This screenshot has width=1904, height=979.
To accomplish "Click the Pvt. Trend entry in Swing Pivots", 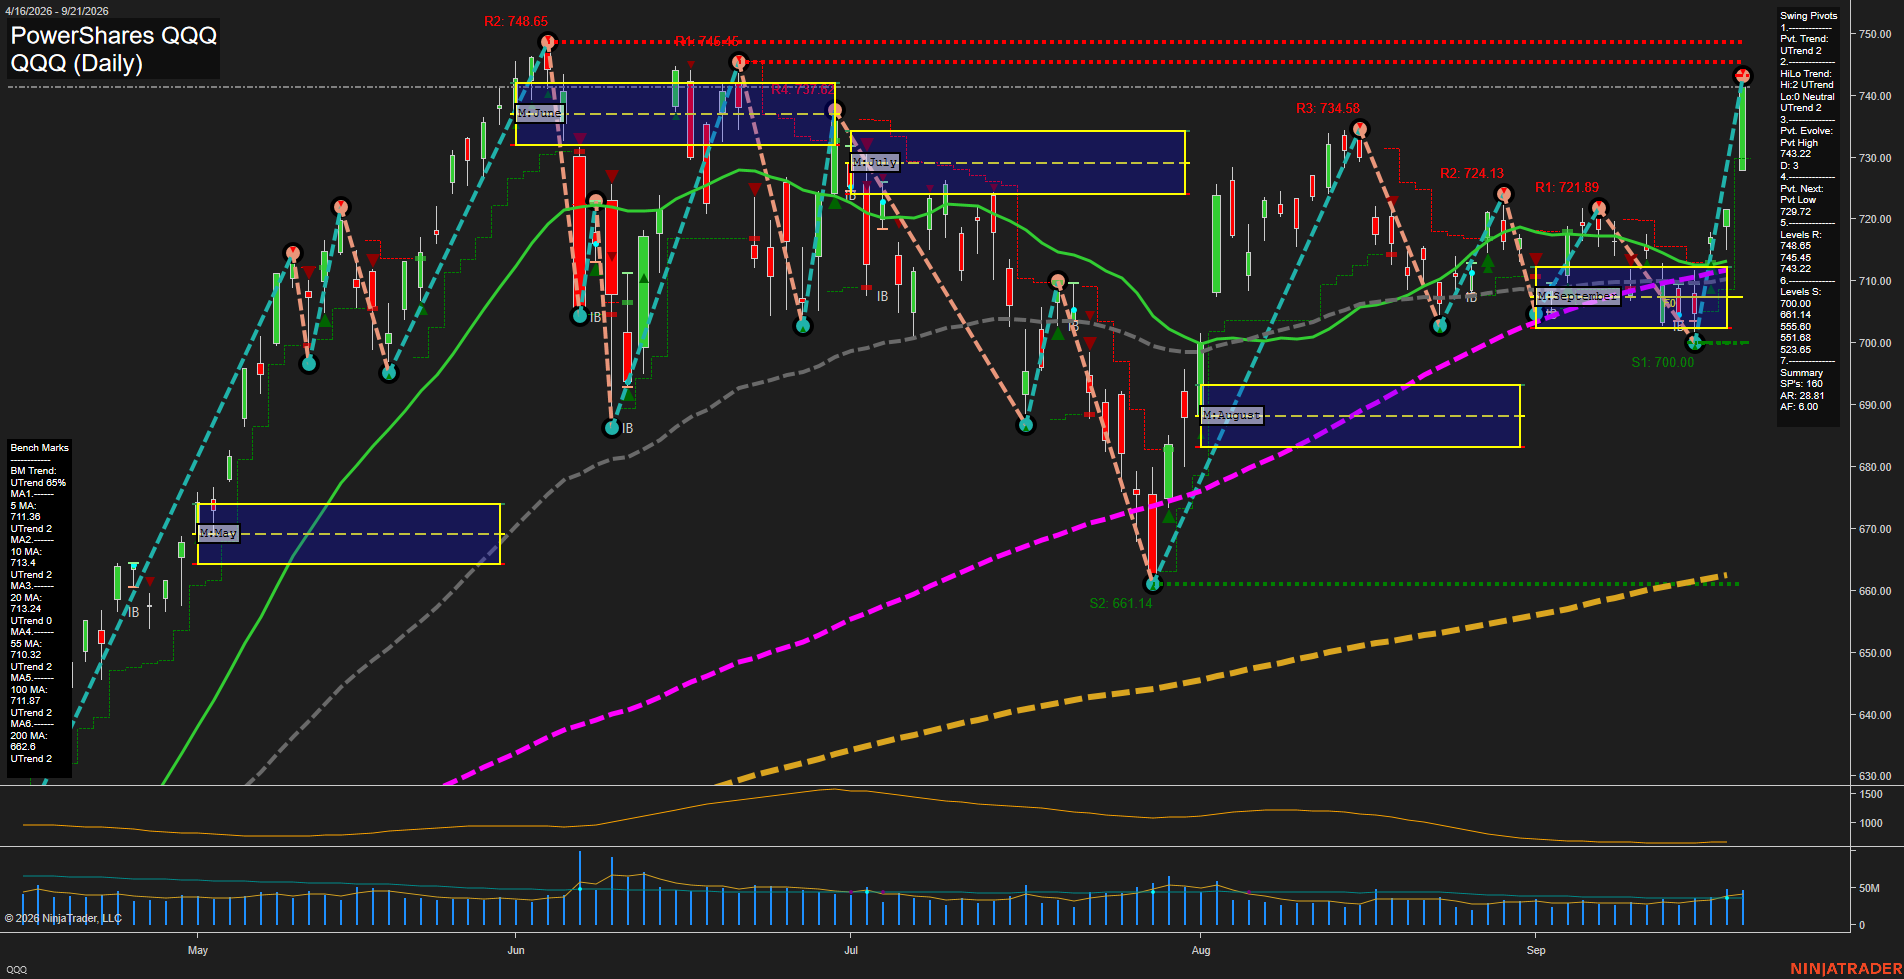I will 1804,45.
